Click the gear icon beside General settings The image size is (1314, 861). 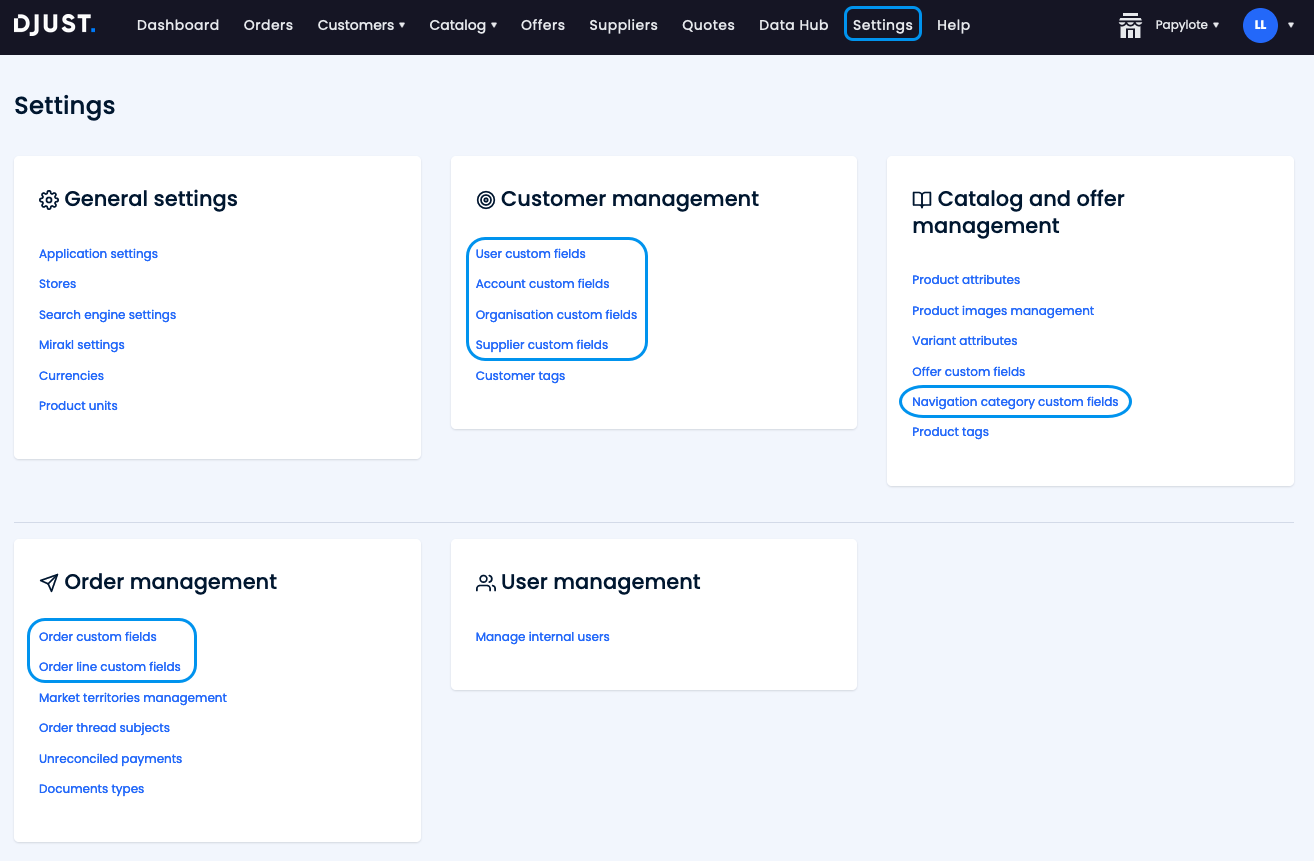click(x=48, y=199)
